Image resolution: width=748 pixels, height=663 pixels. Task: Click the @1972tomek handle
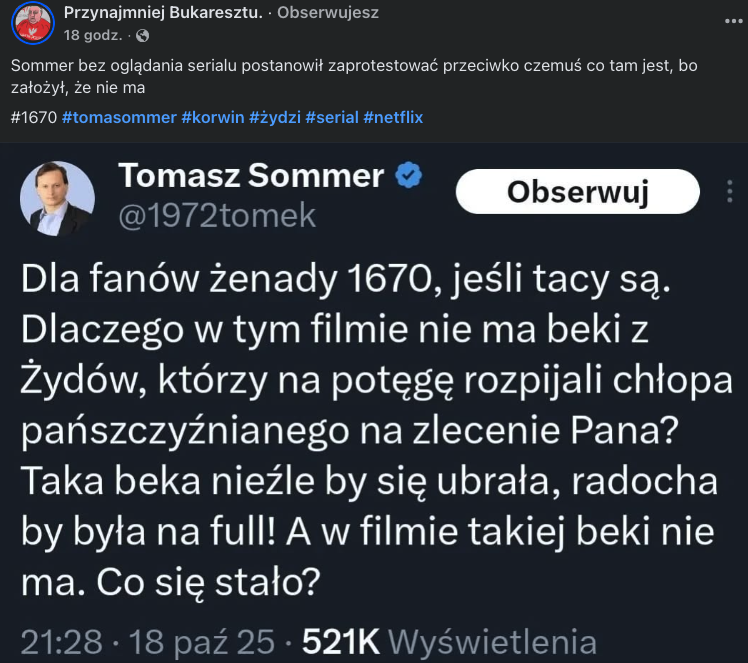(x=217, y=214)
